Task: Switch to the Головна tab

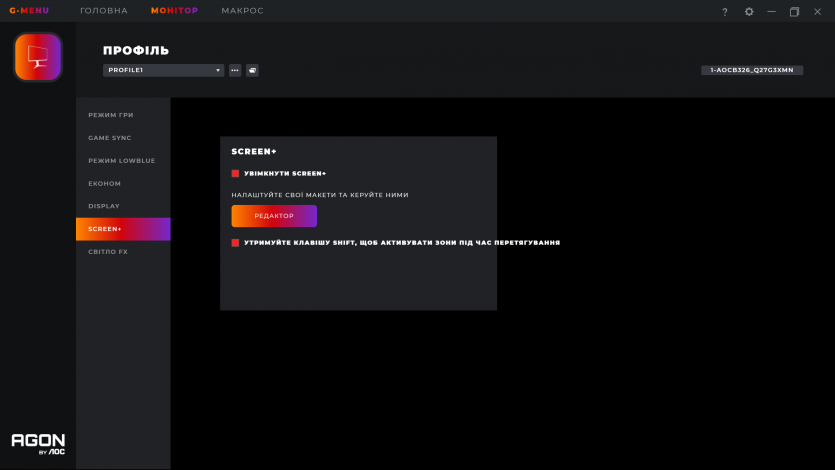Action: pyautogui.click(x=104, y=10)
